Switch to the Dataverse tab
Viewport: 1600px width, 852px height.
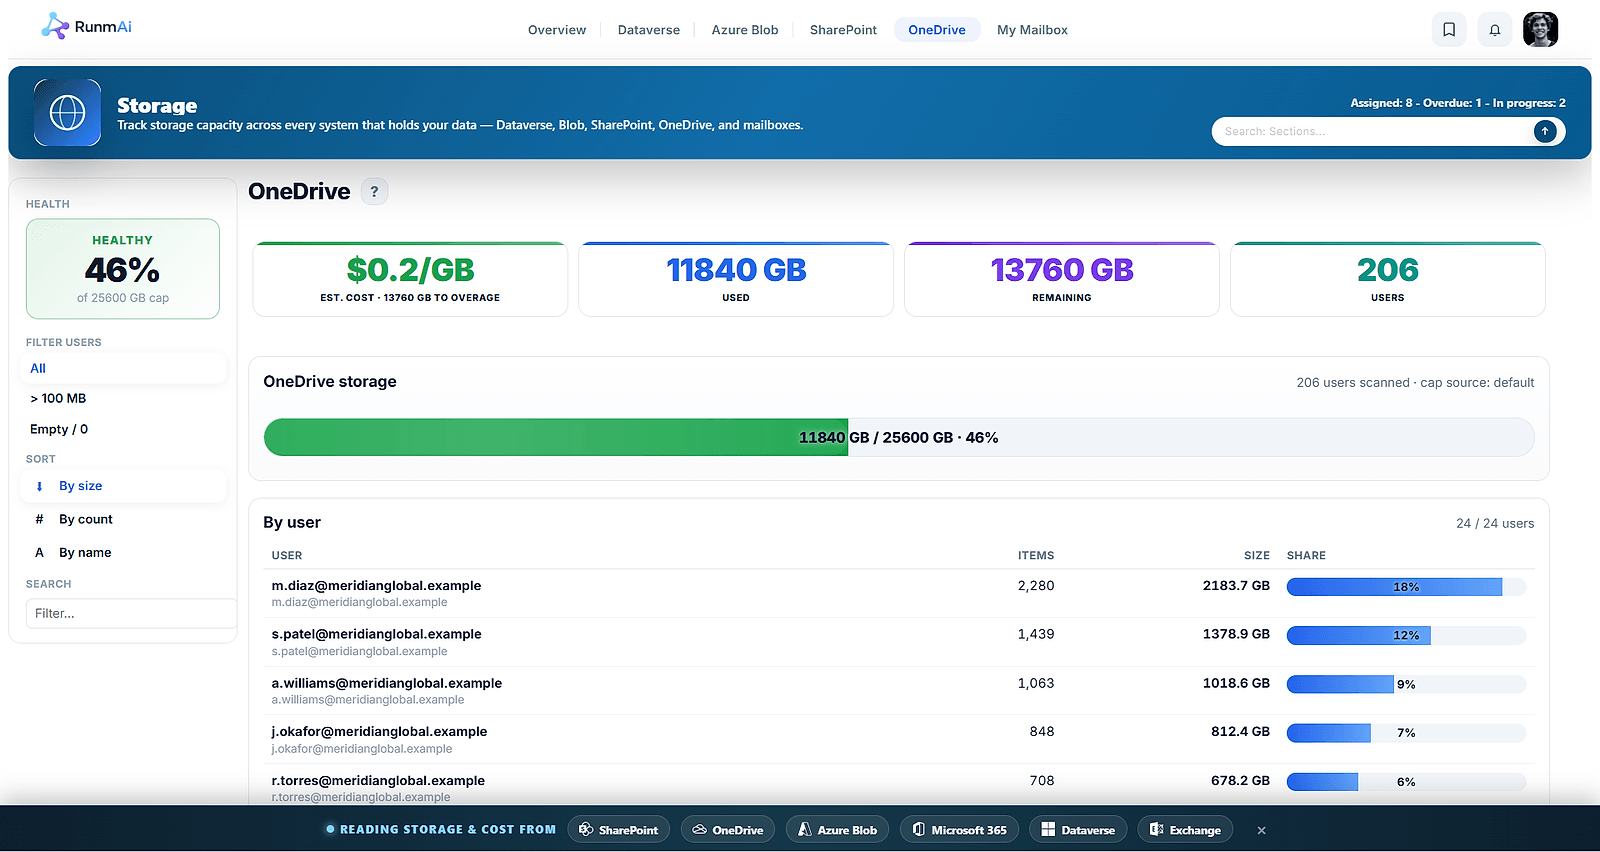click(649, 30)
